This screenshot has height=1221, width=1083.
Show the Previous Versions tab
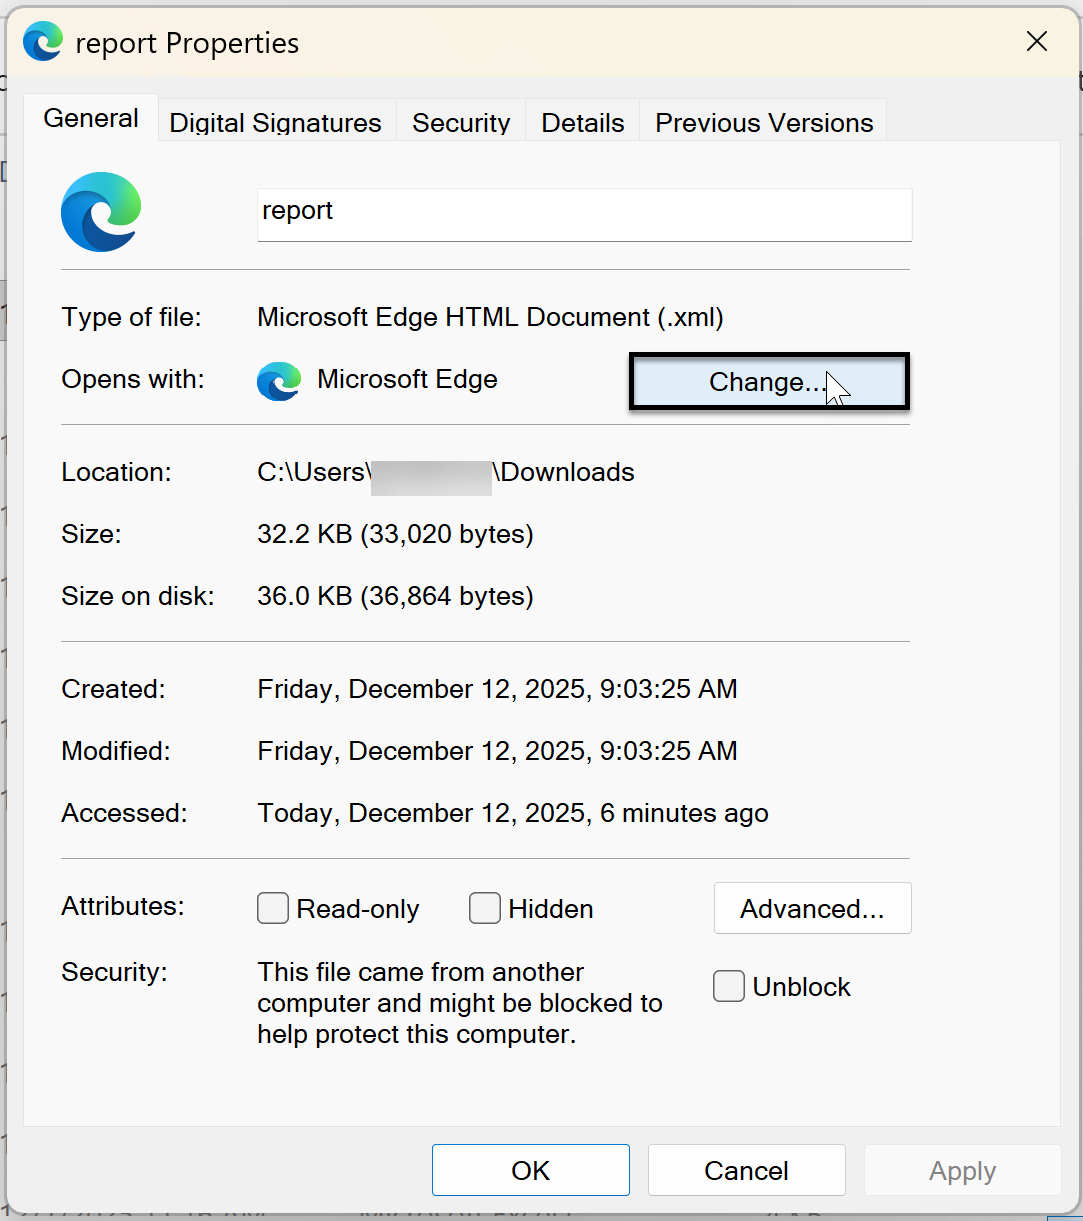click(764, 123)
